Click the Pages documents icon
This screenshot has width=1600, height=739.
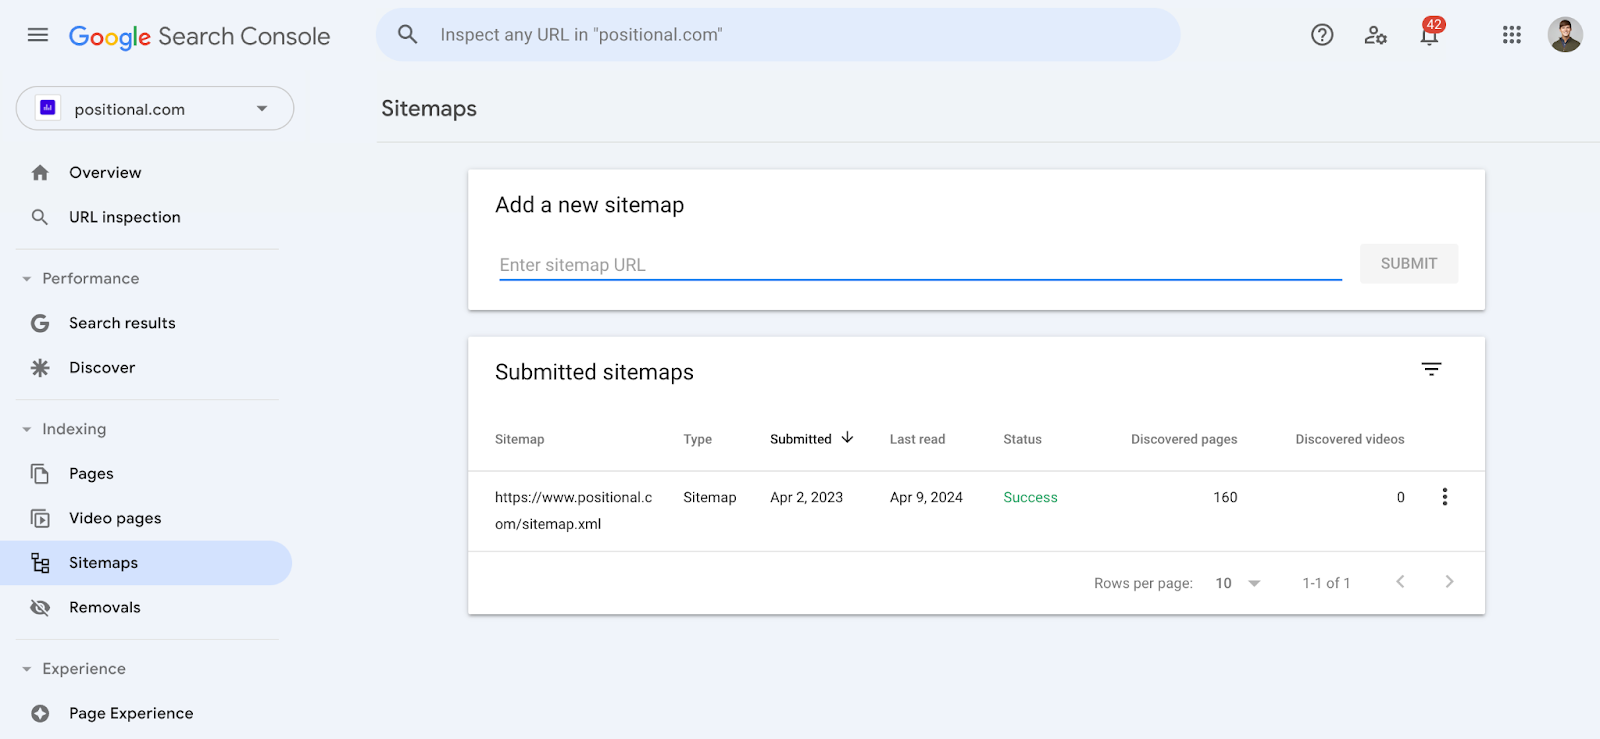tap(40, 473)
